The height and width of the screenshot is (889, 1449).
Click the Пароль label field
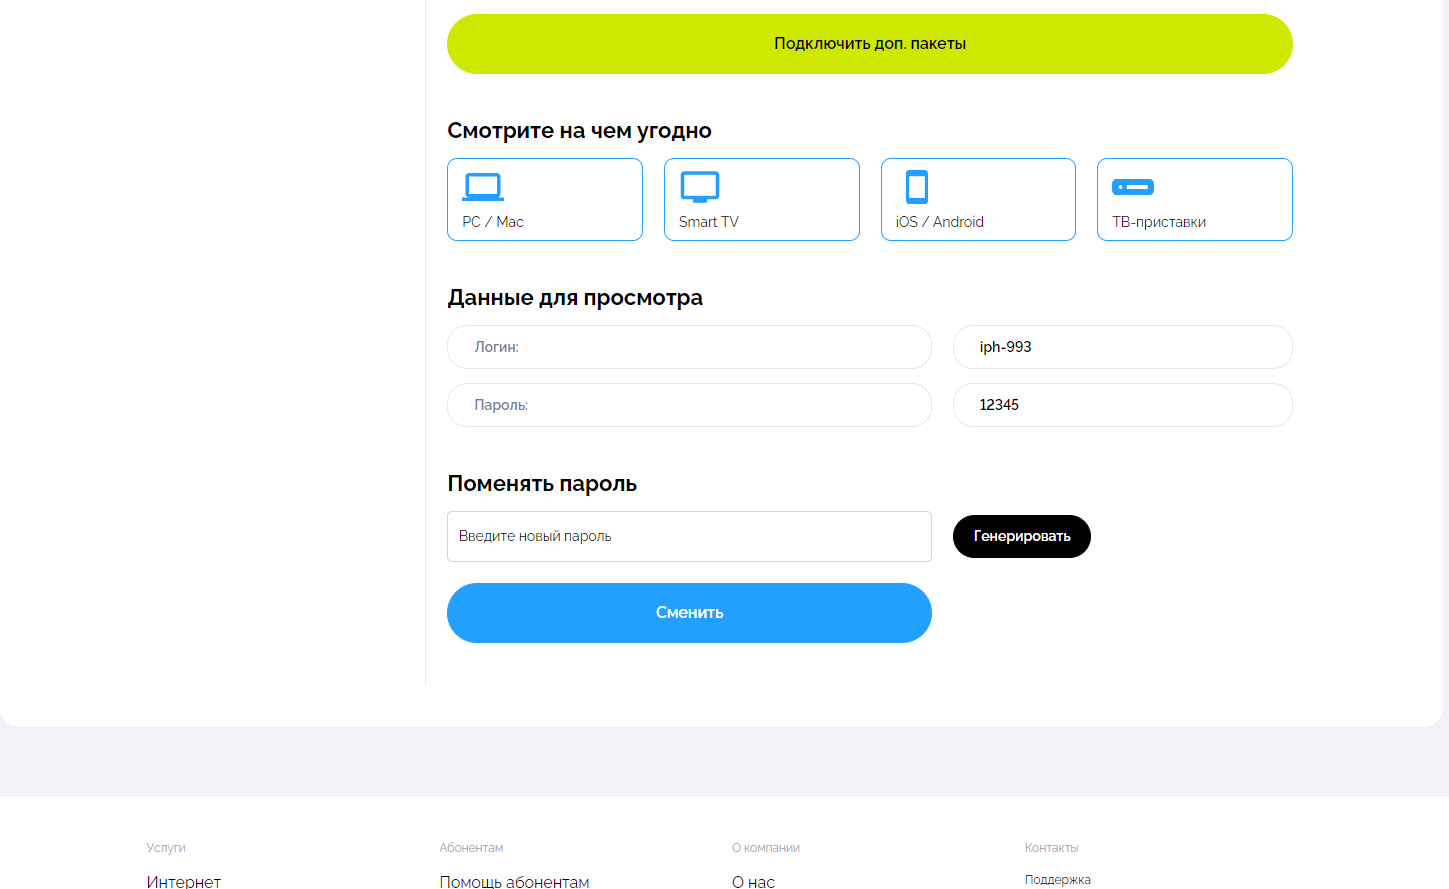689,405
